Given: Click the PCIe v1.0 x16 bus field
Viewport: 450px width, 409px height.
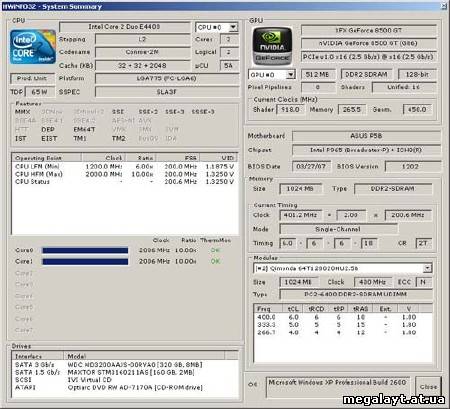Looking at the screenshot, I should click(x=369, y=57).
